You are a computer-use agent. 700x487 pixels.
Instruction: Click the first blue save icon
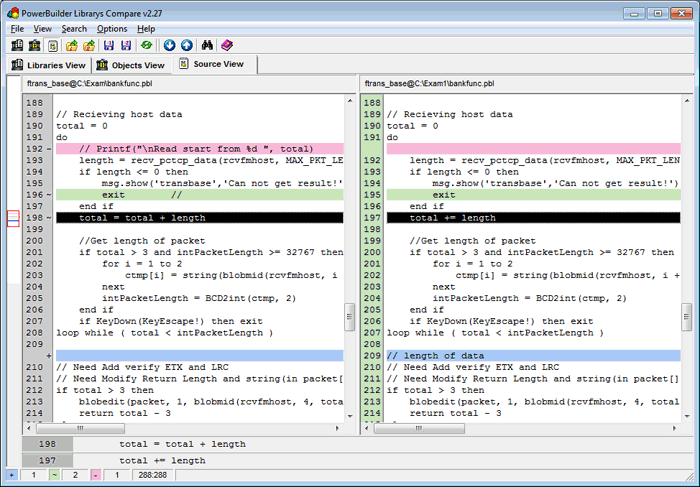108,46
